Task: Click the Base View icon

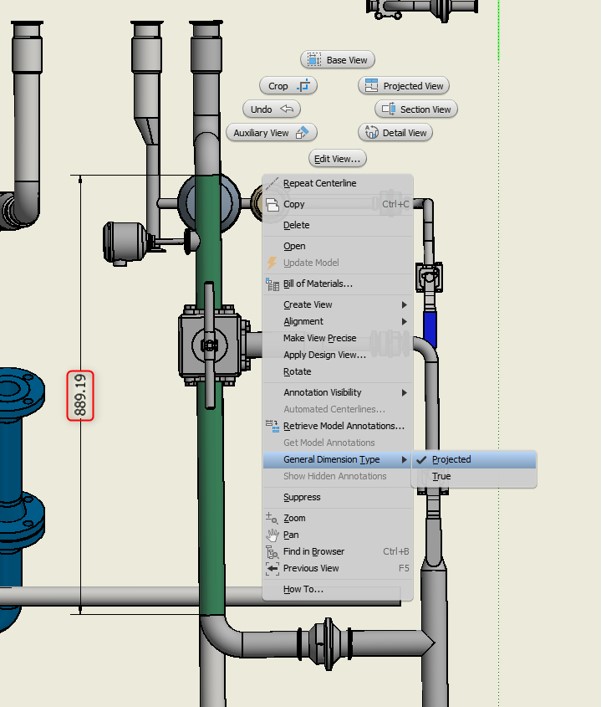Action: [x=314, y=60]
